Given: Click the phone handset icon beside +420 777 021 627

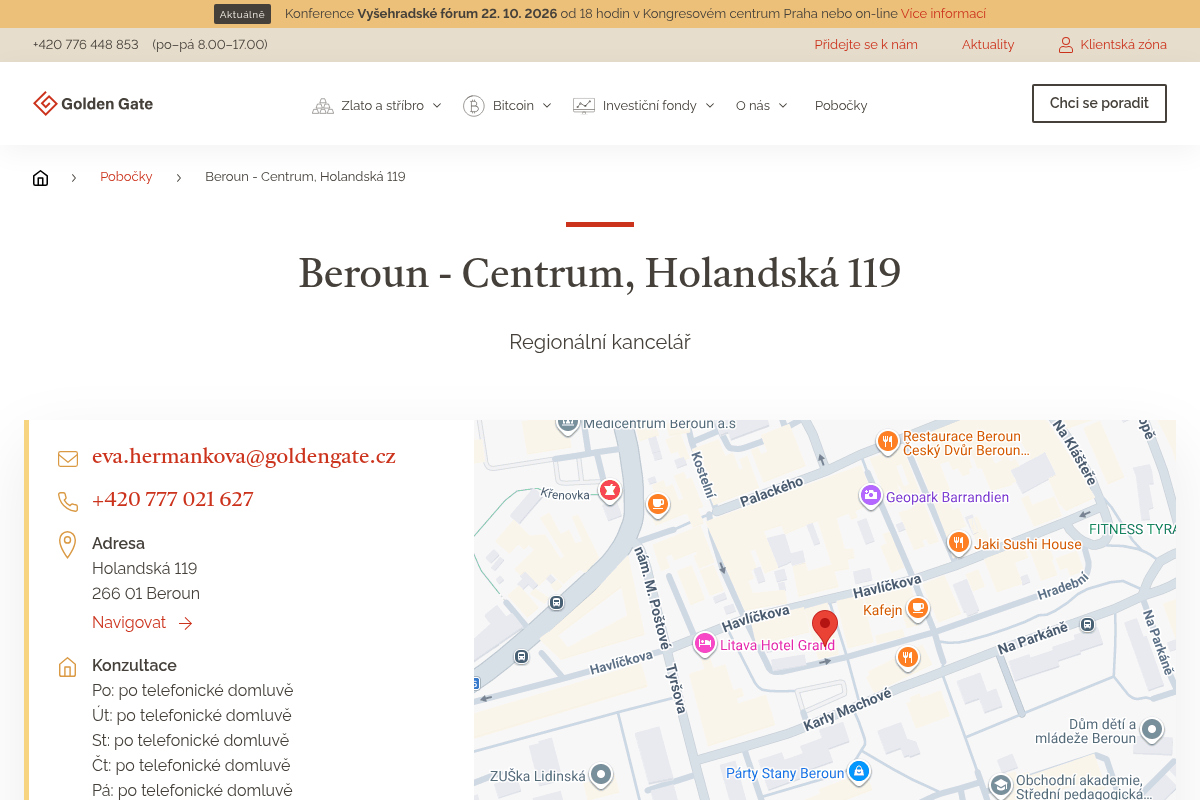Looking at the screenshot, I should (x=68, y=501).
